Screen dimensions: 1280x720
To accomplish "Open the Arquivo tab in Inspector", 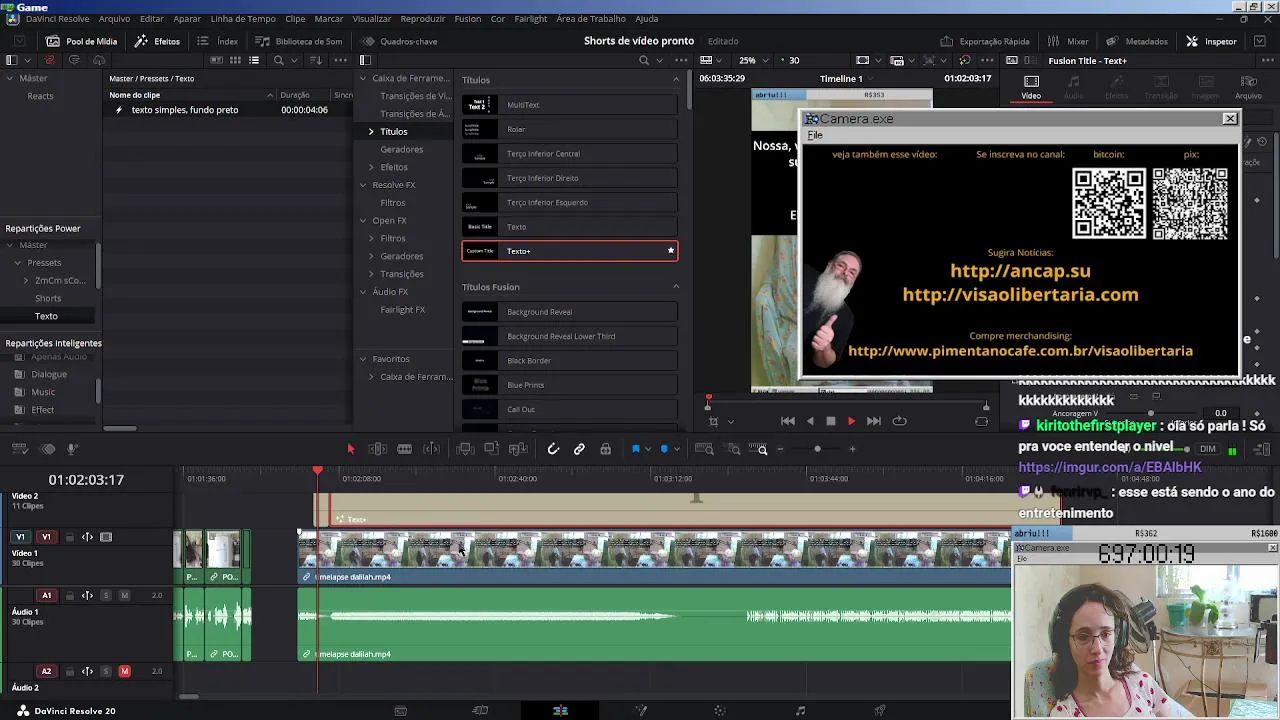I will tap(1249, 88).
